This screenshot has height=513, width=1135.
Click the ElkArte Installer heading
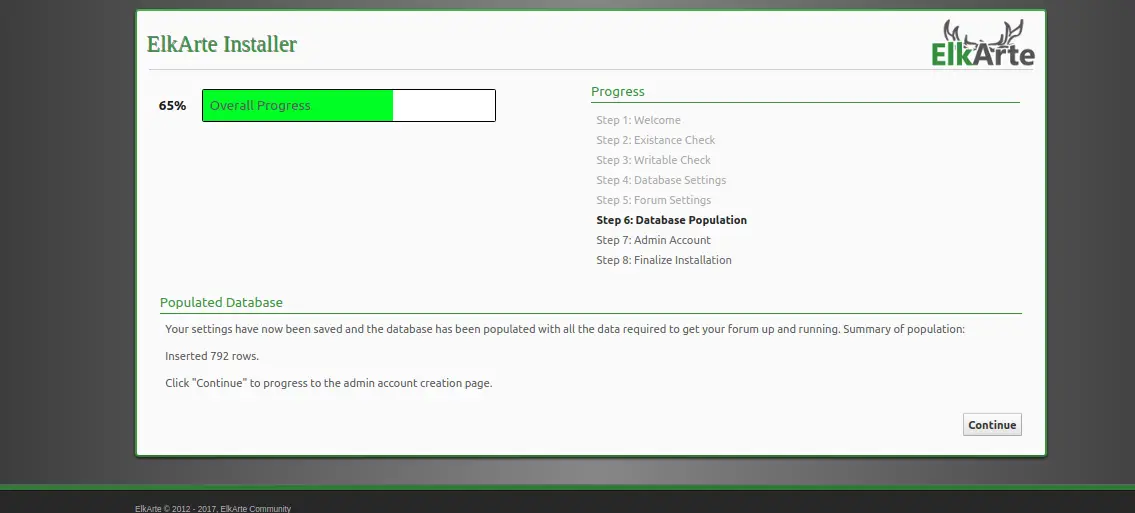coord(221,44)
